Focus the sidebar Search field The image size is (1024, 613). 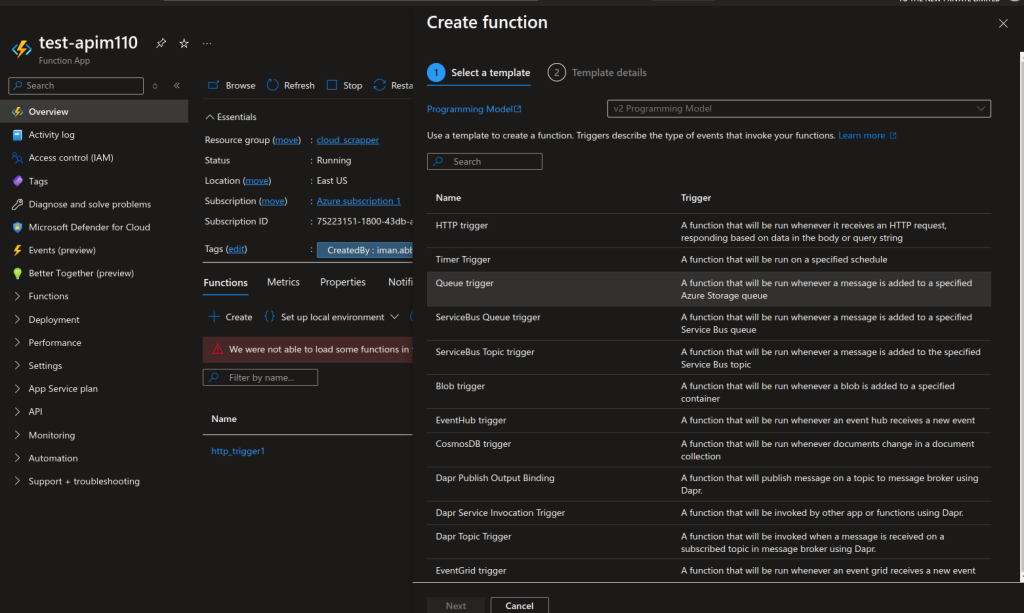tap(76, 86)
